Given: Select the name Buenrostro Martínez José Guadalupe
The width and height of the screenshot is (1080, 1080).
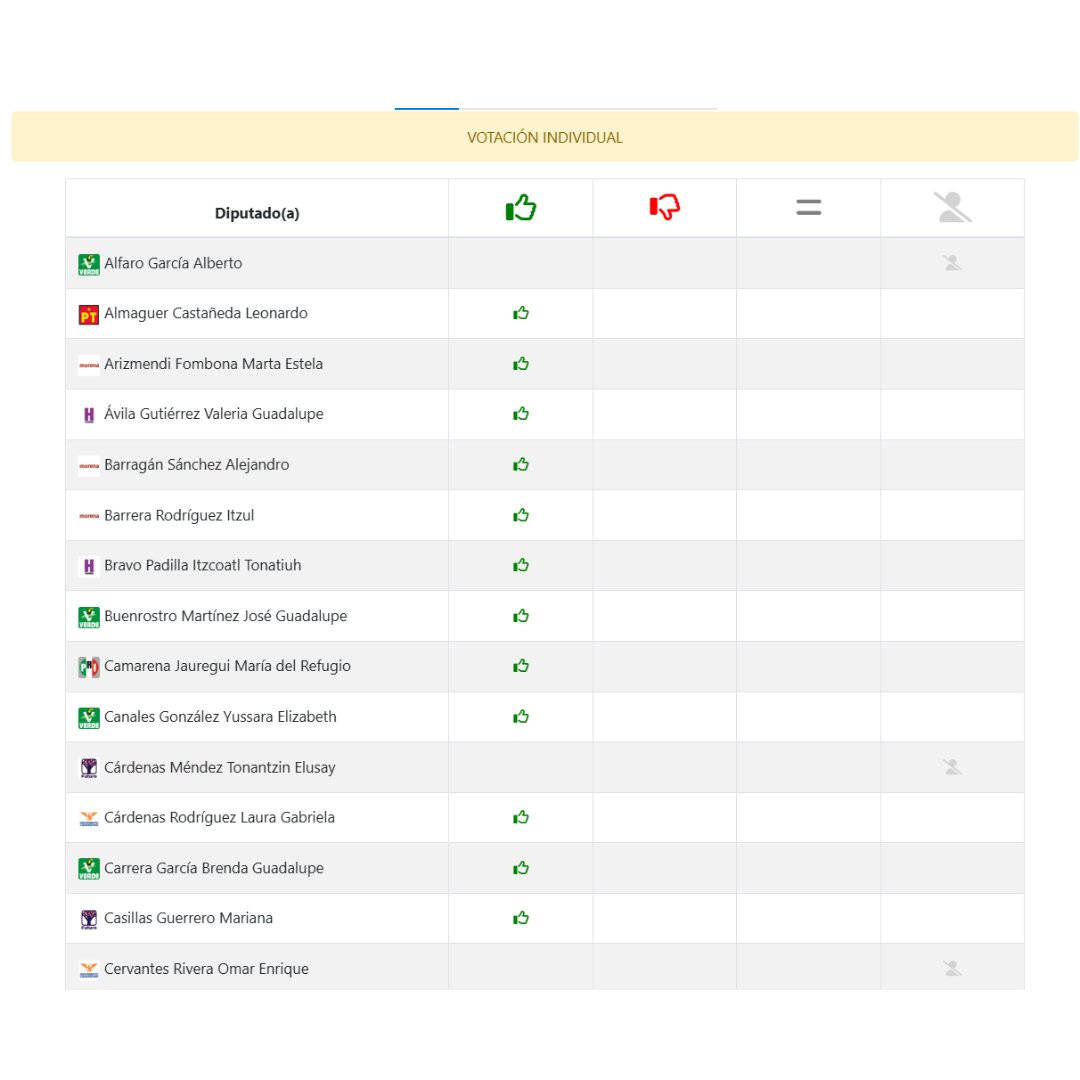Looking at the screenshot, I should tap(225, 616).
